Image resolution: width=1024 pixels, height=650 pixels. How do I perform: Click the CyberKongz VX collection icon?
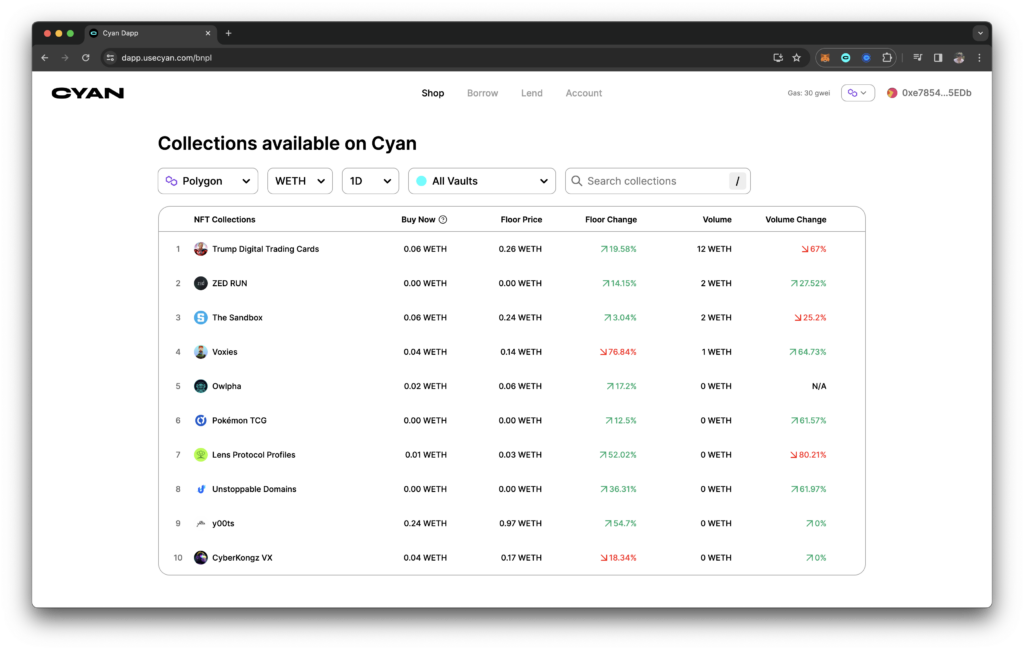(199, 557)
